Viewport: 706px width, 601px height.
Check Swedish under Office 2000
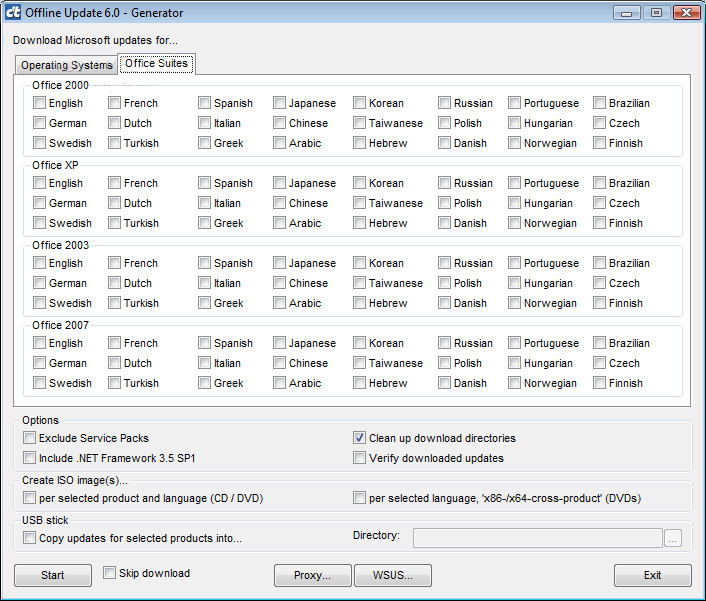coord(39,143)
